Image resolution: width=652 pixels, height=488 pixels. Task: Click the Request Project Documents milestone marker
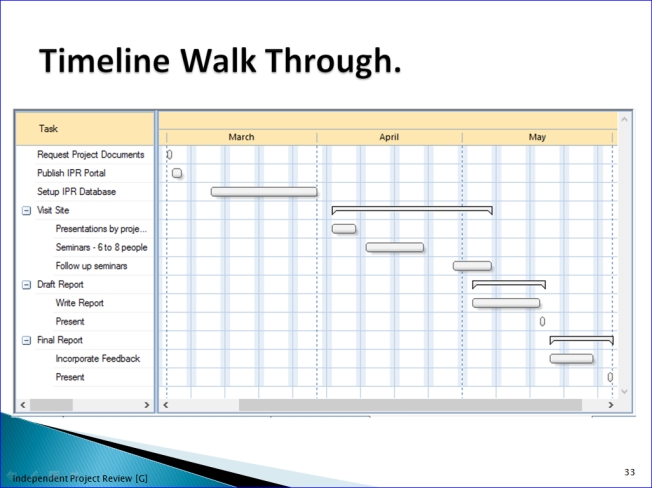(x=169, y=155)
